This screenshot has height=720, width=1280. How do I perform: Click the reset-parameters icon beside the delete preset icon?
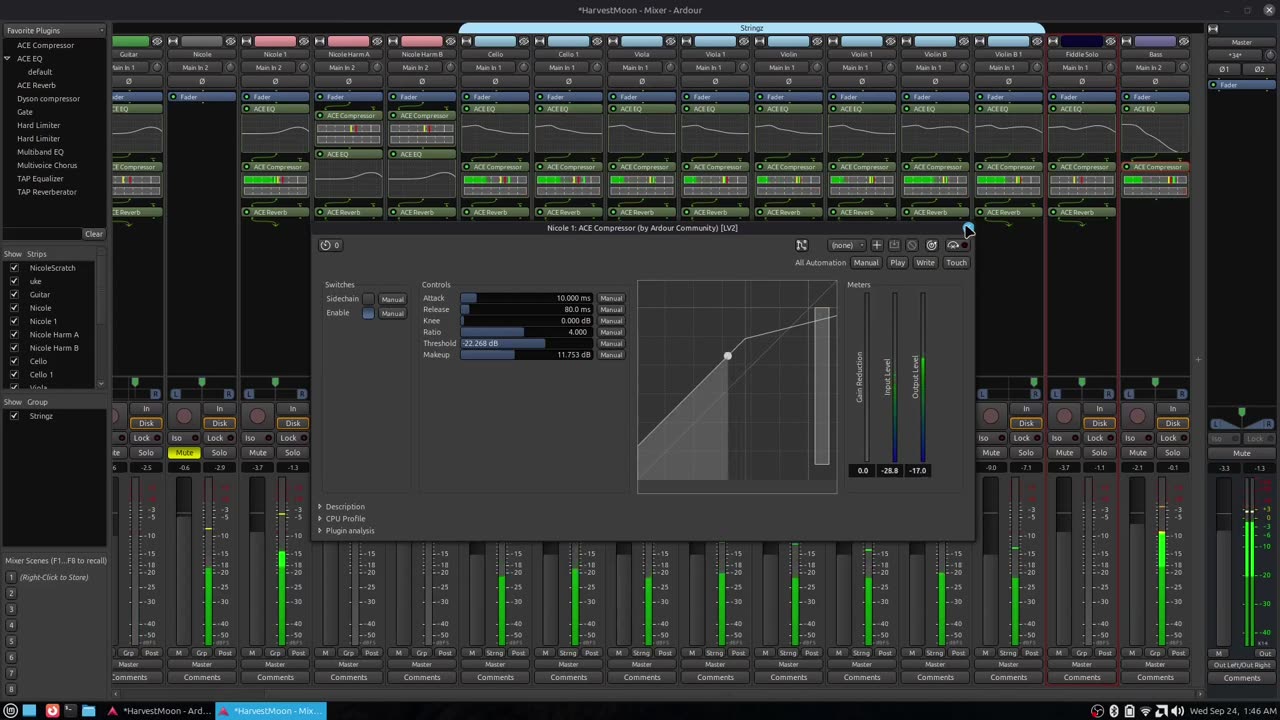click(x=931, y=245)
